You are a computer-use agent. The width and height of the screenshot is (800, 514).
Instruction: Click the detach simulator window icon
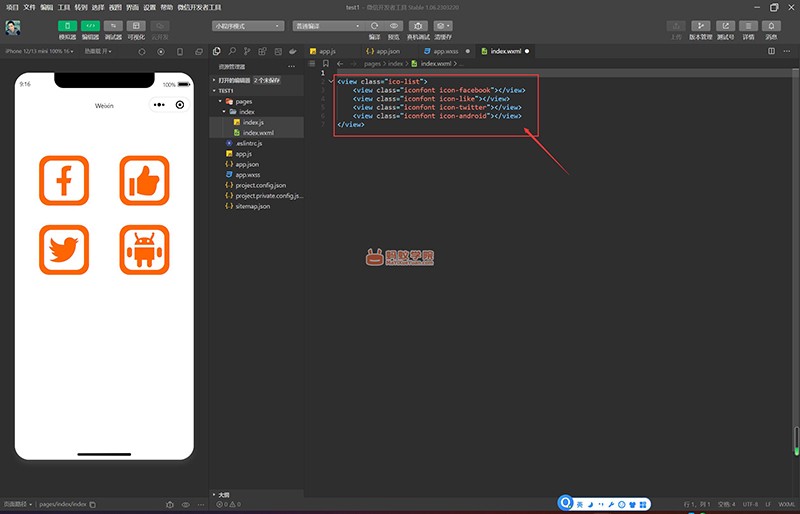click(199, 52)
